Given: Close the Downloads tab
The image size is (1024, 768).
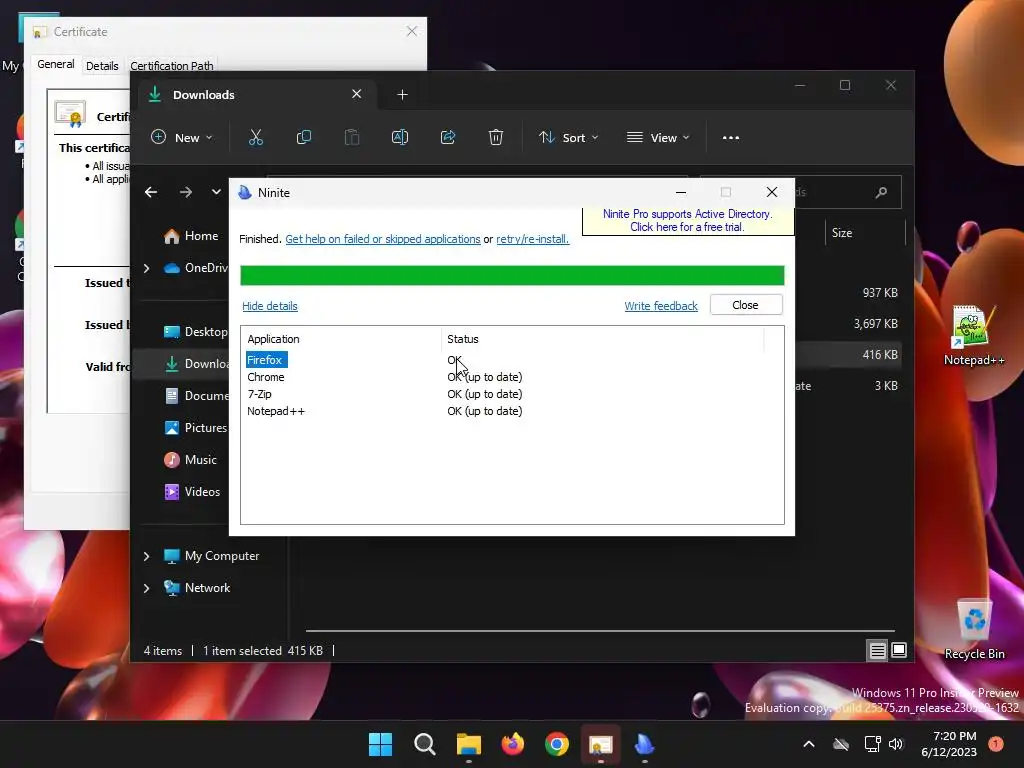Looking at the screenshot, I should click(x=357, y=94).
